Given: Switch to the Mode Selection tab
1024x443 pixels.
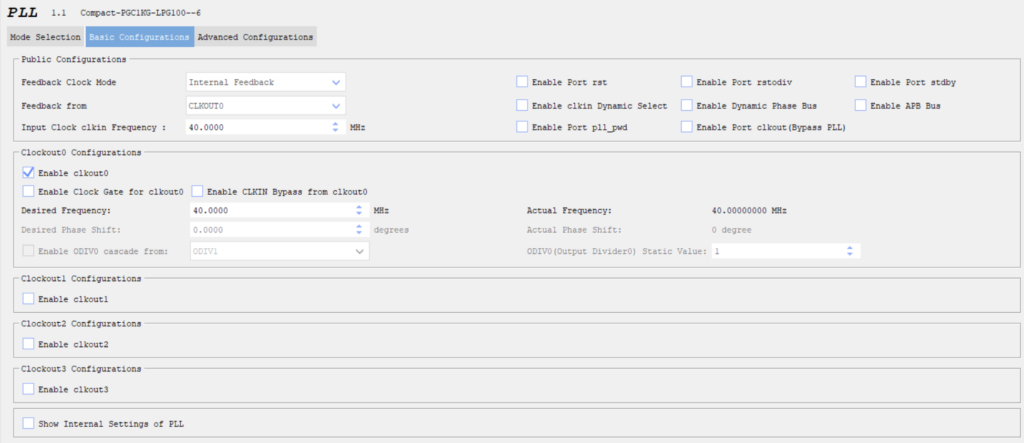Looking at the screenshot, I should tap(45, 37).
